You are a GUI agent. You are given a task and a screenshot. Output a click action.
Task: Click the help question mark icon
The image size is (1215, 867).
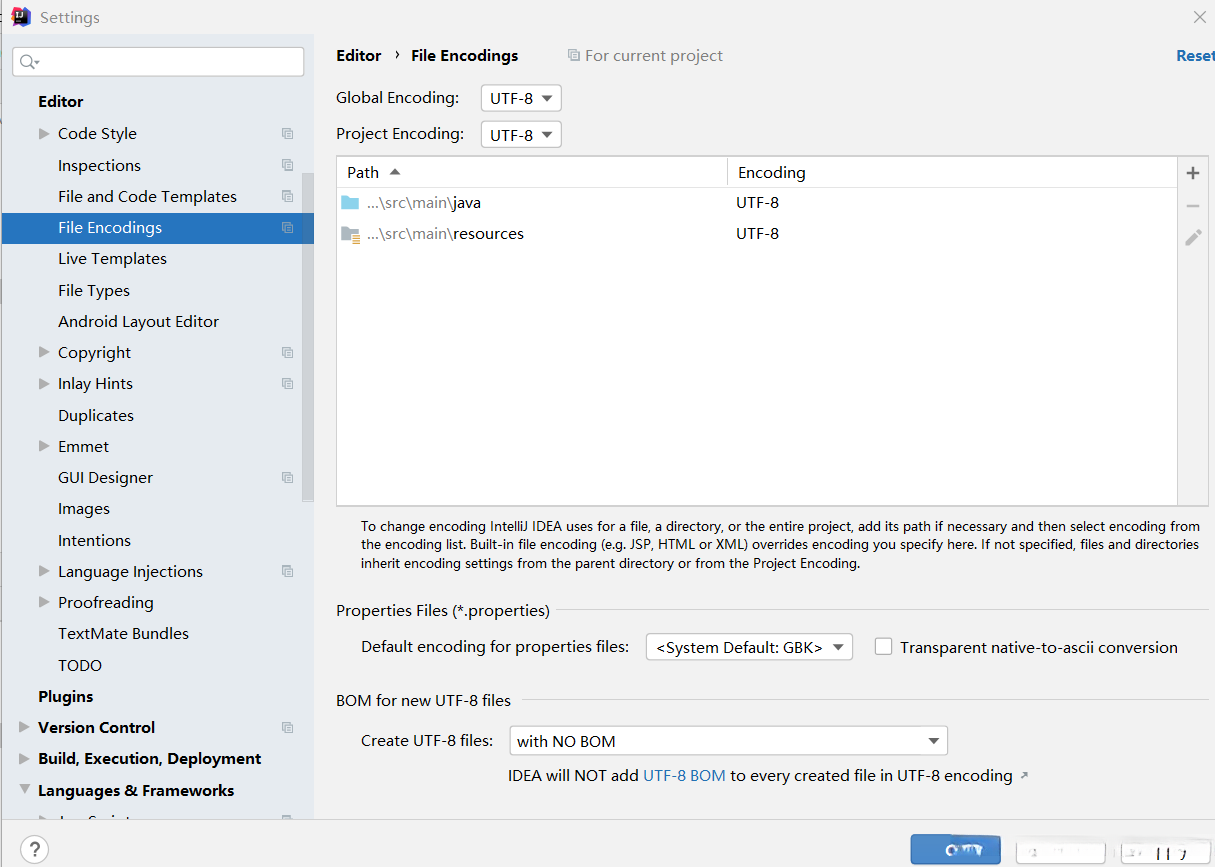point(34,849)
